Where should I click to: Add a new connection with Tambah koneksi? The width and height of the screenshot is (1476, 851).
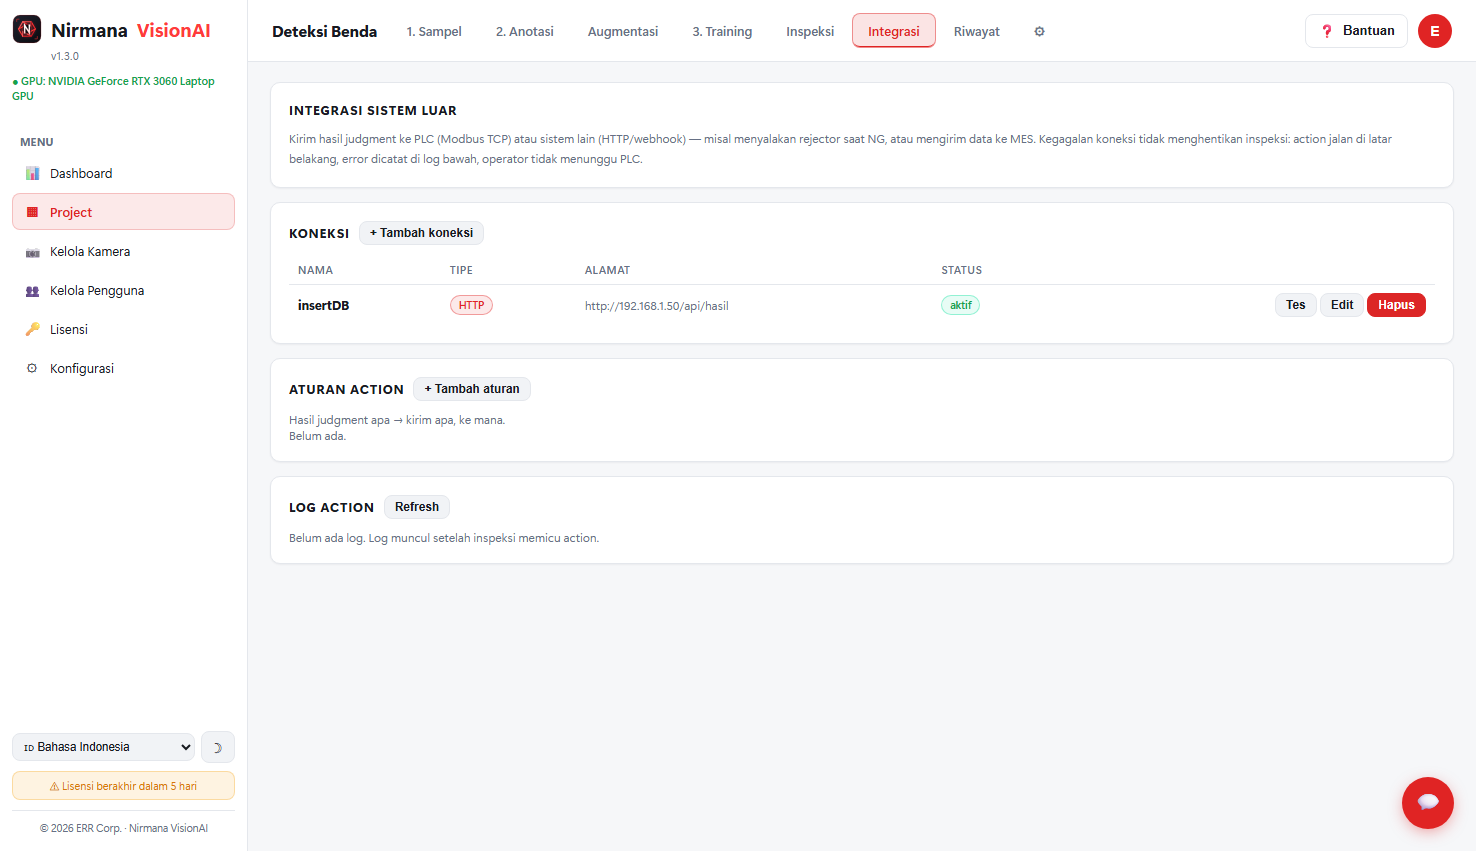click(x=421, y=233)
